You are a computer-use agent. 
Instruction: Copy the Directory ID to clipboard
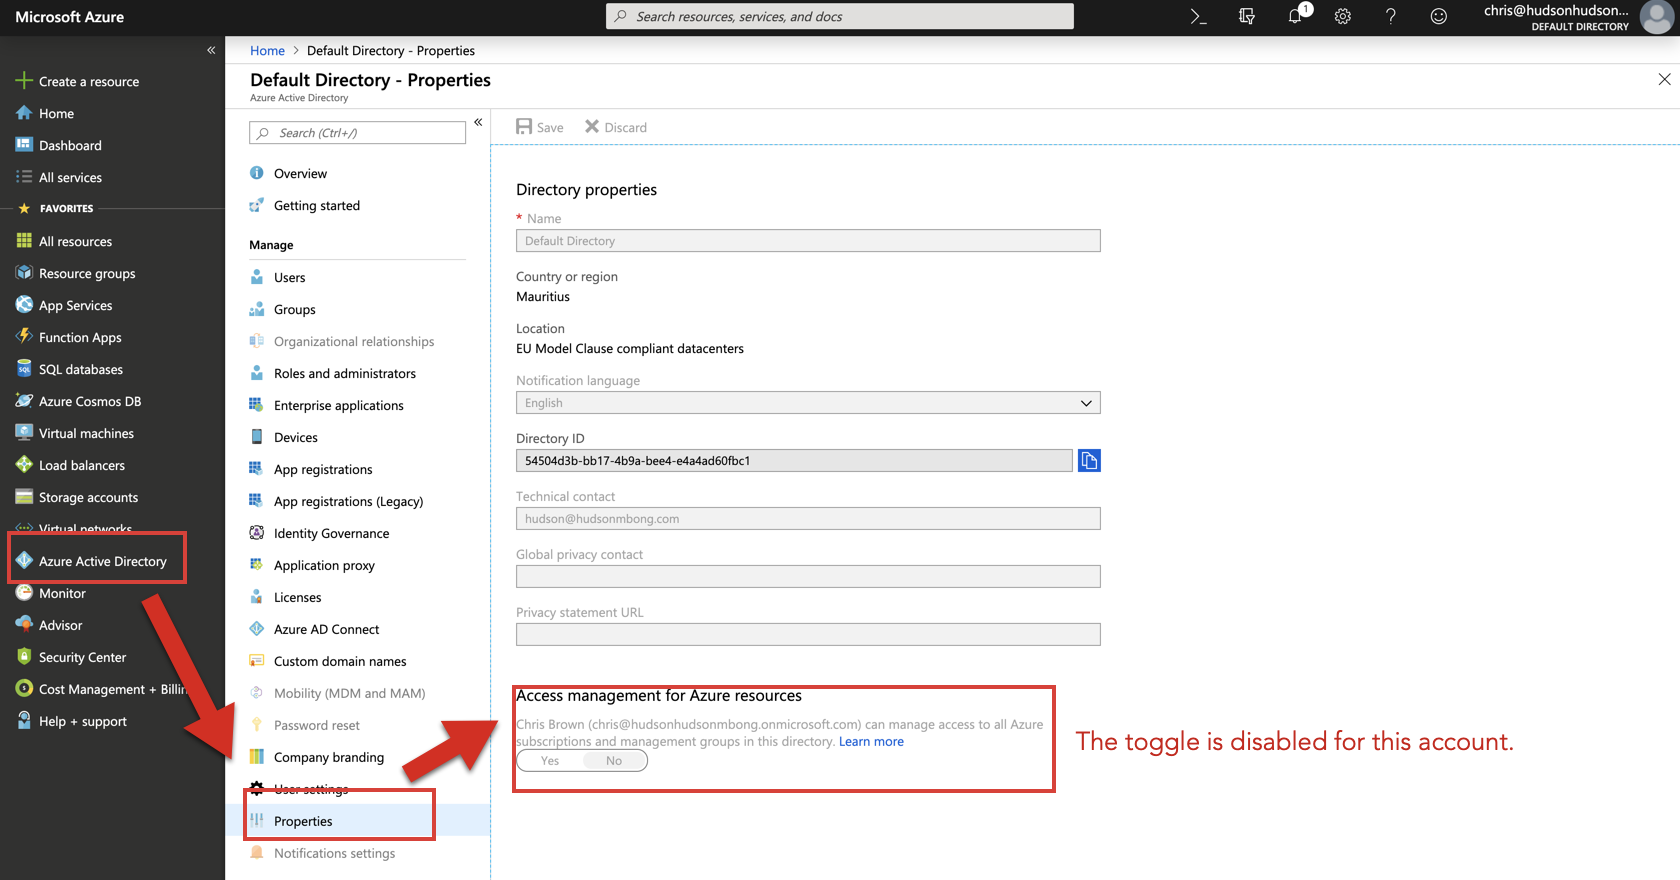click(1089, 460)
